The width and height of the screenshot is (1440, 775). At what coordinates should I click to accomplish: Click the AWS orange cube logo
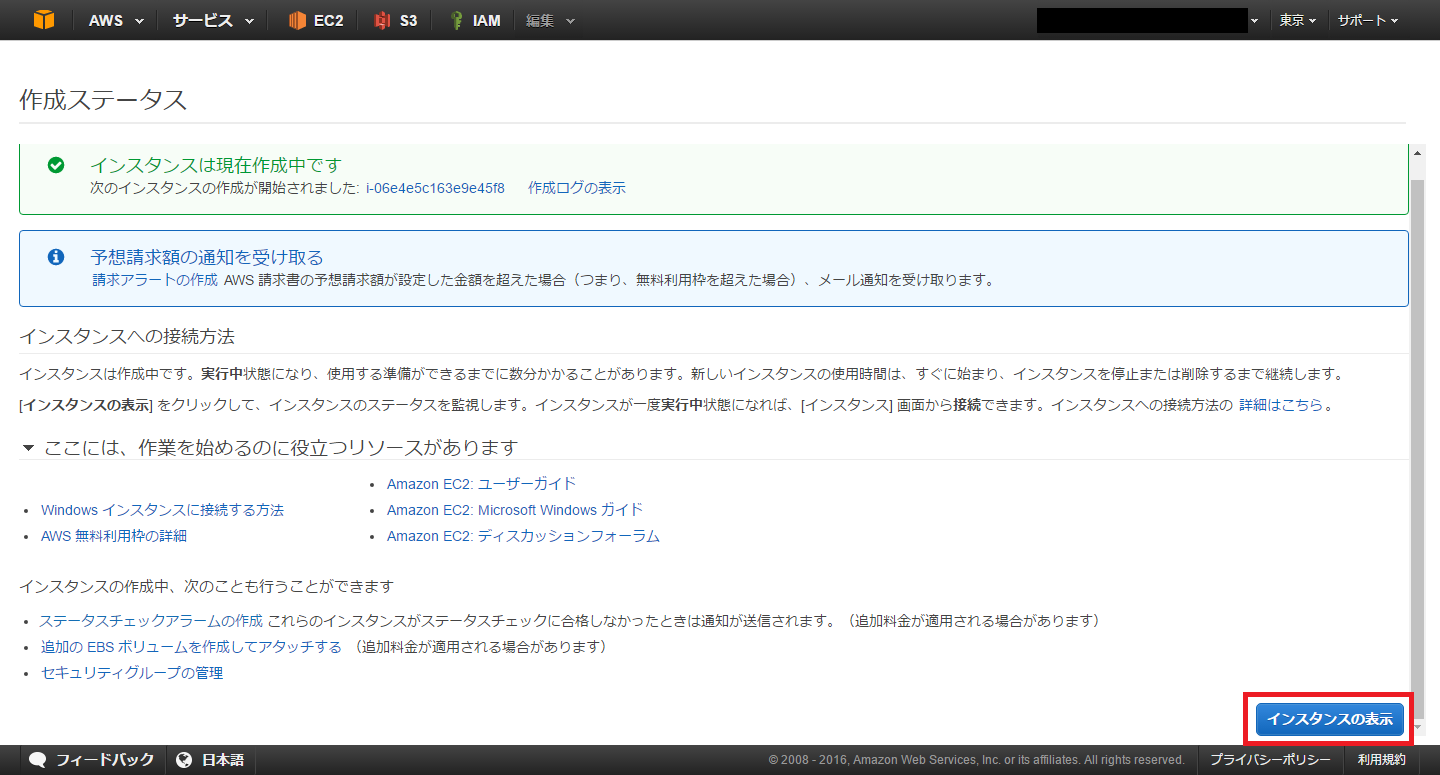[x=43, y=20]
